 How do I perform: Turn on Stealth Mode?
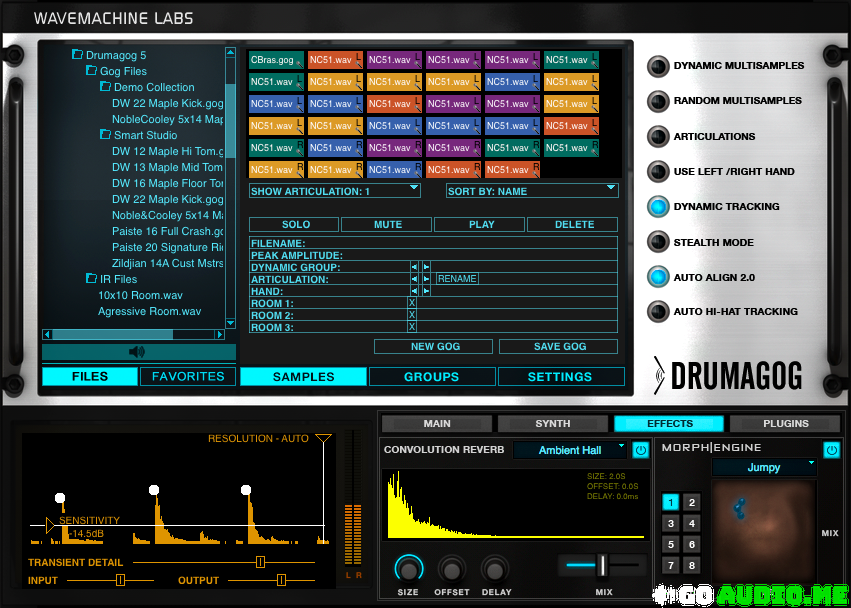click(658, 242)
